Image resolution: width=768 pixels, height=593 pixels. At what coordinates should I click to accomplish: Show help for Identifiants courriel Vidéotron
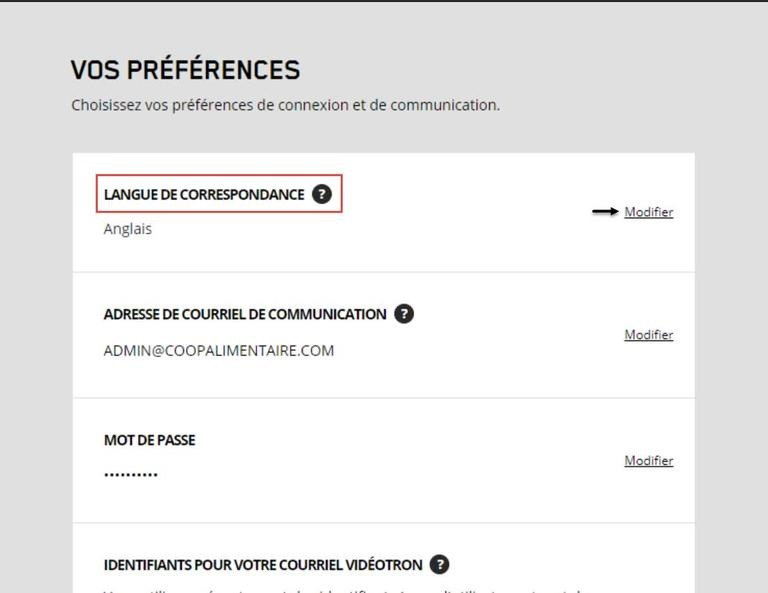click(x=439, y=564)
